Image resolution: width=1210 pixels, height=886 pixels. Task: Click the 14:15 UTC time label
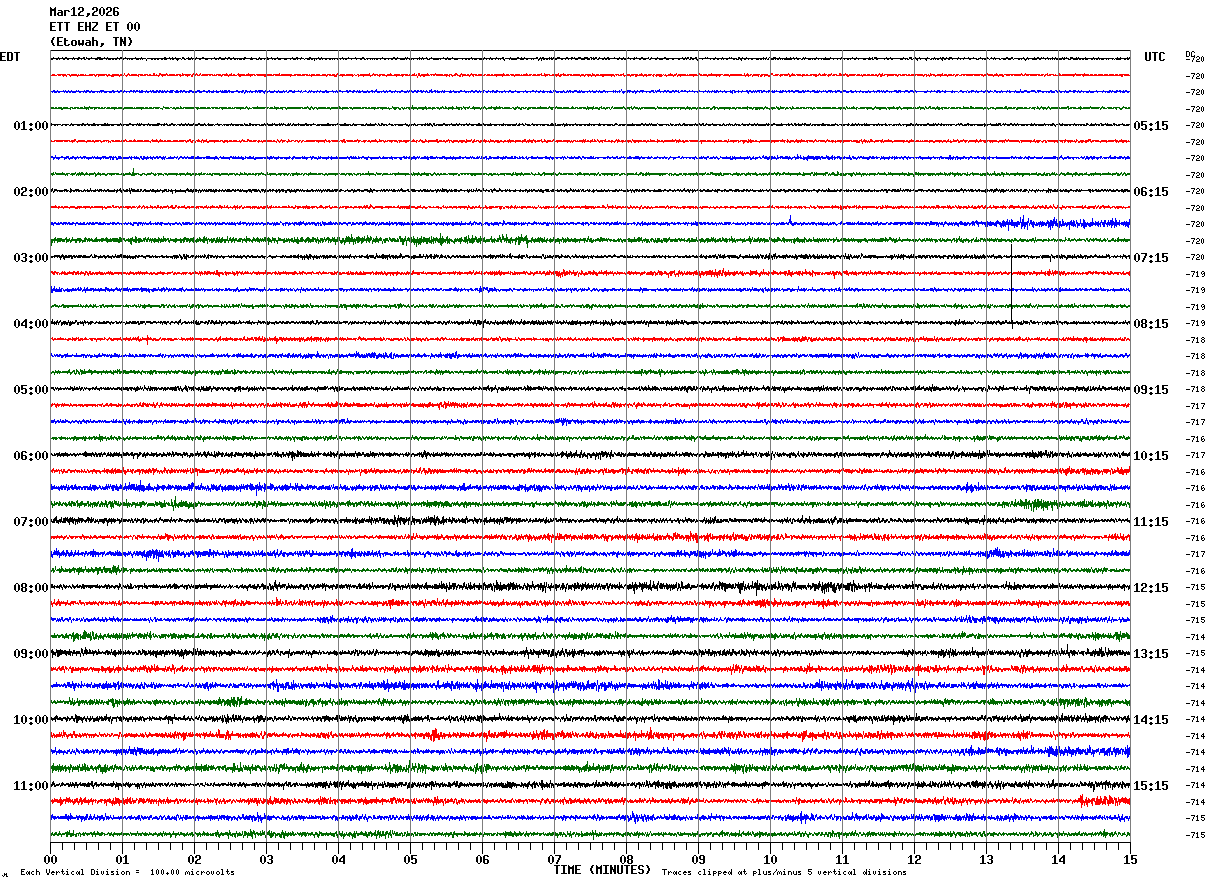[1151, 720]
